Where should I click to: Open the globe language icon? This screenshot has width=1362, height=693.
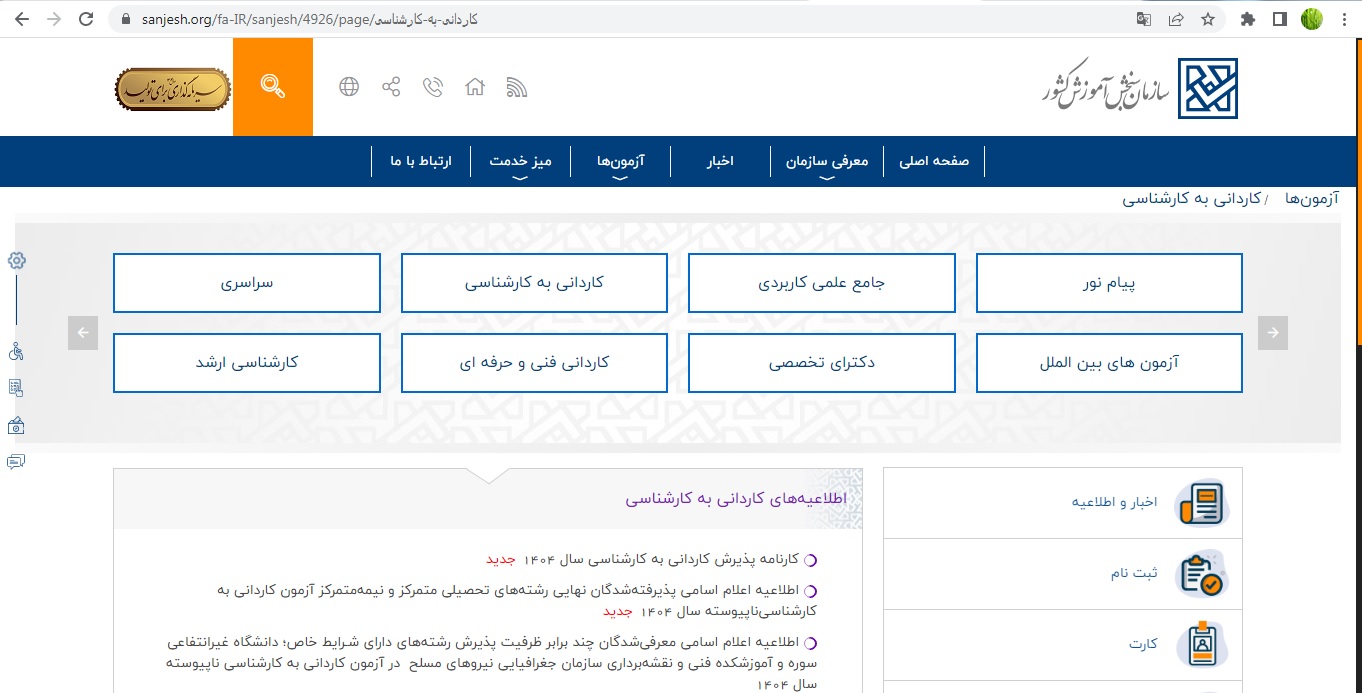[349, 87]
